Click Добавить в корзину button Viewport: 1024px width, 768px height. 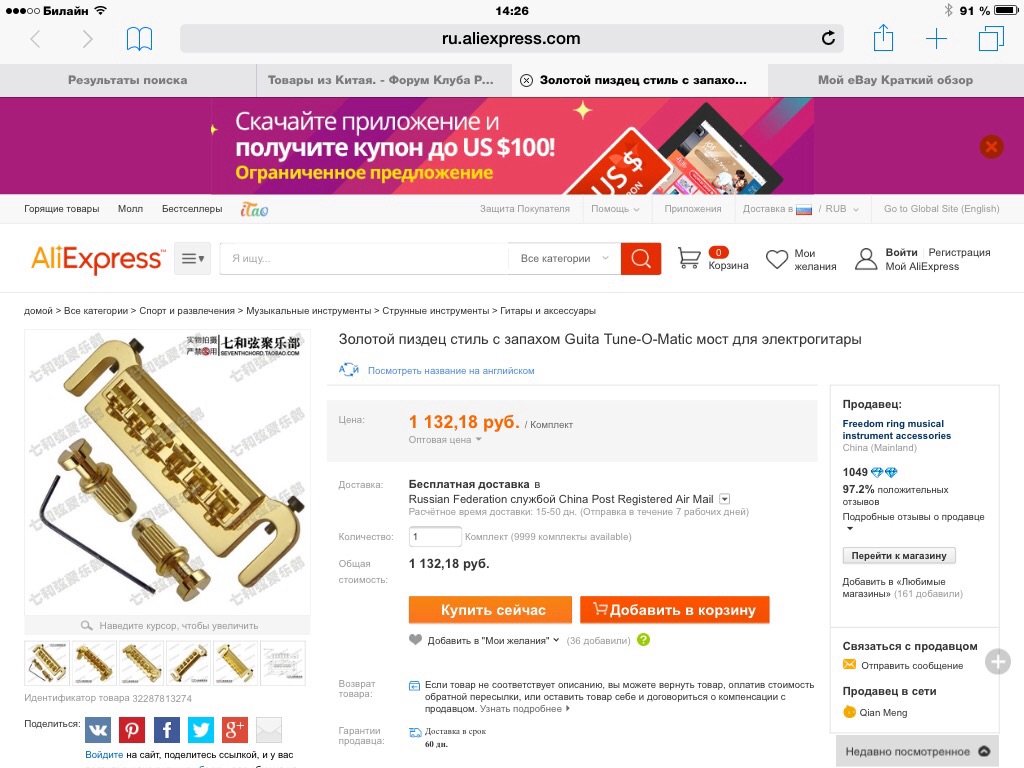click(675, 610)
